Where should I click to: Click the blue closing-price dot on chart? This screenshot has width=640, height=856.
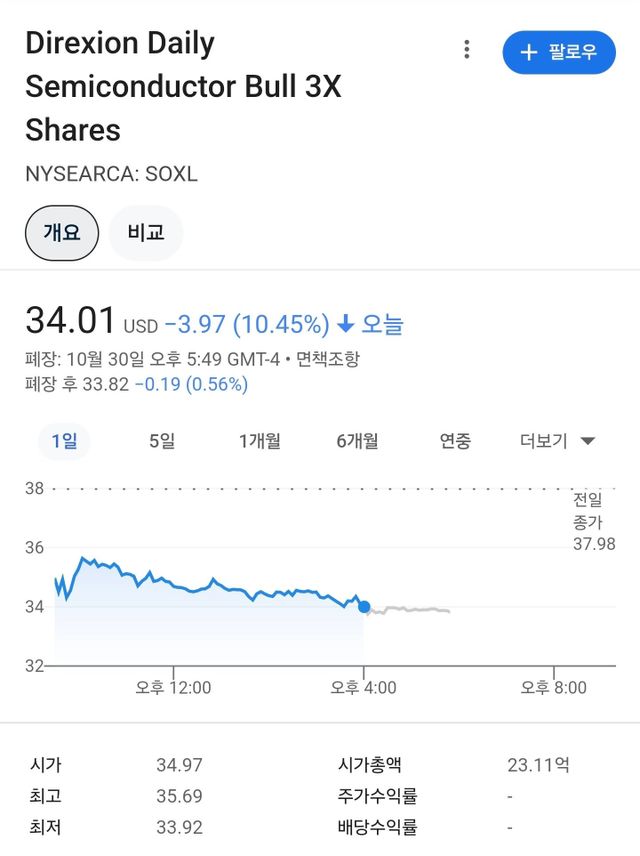click(364, 606)
